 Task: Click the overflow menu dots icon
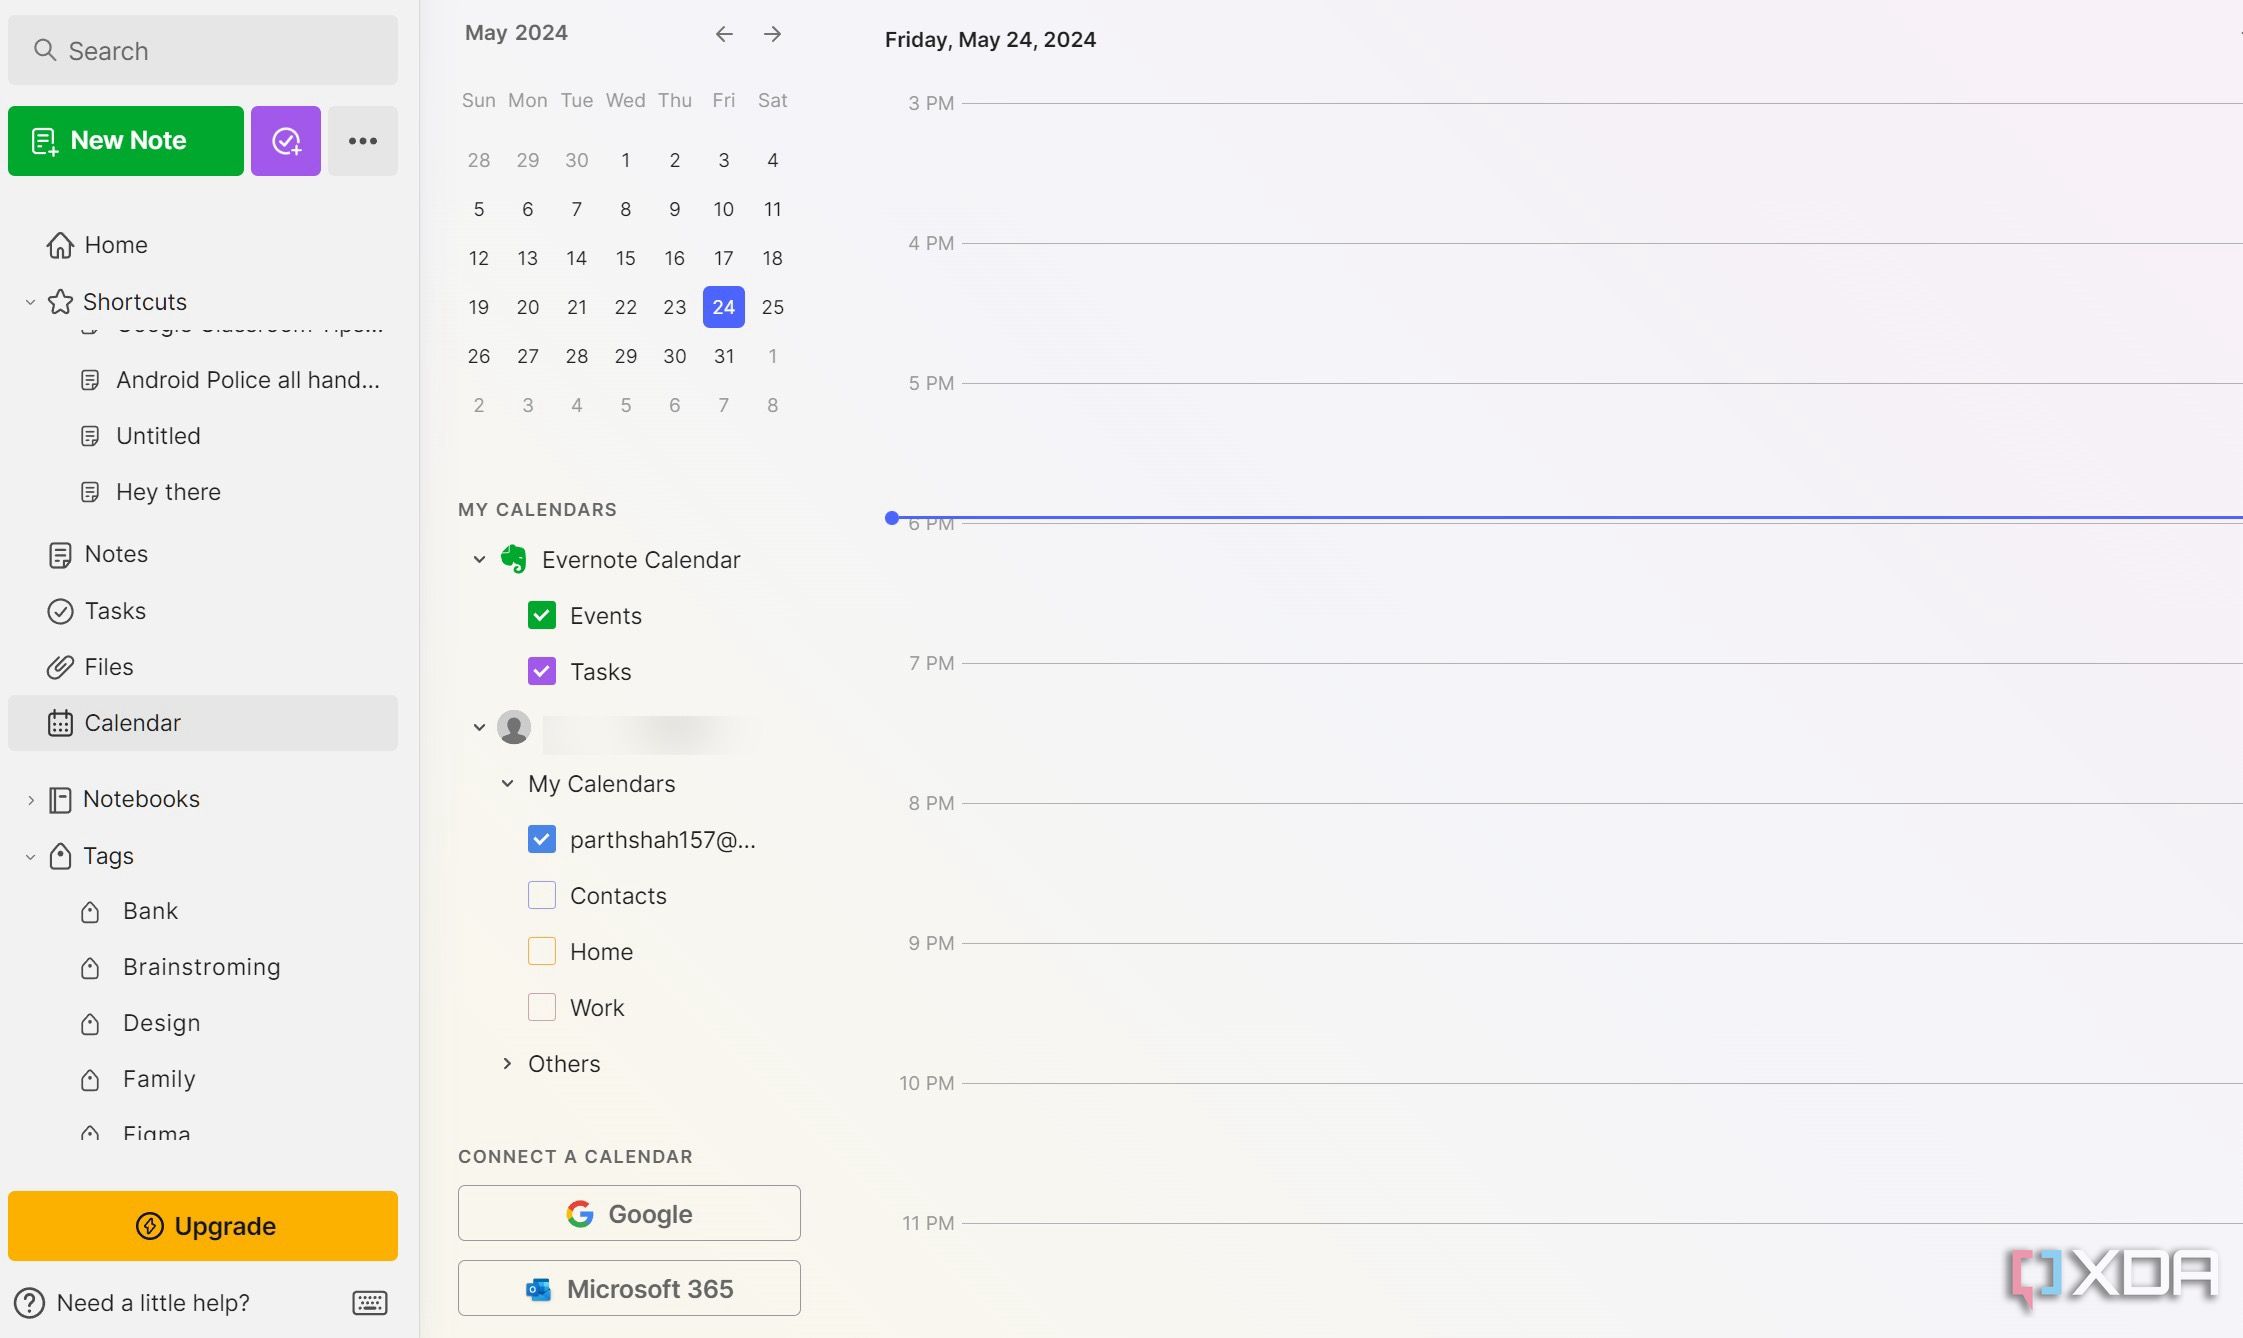point(362,140)
